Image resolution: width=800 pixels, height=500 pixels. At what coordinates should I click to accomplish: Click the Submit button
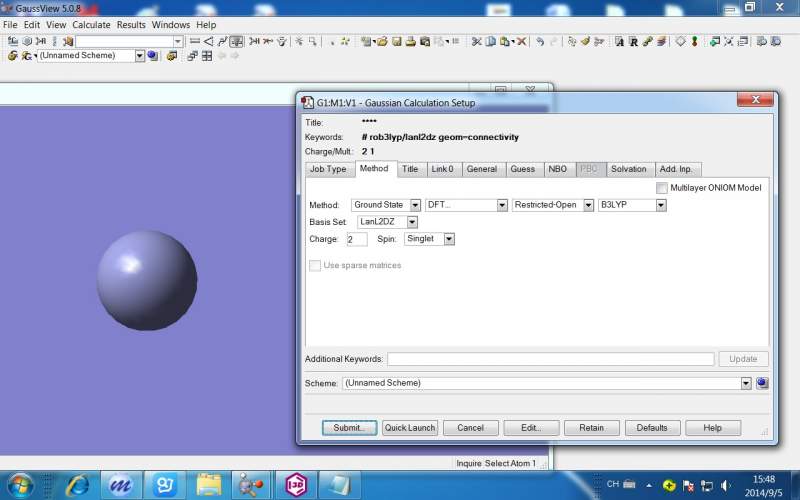[349, 428]
